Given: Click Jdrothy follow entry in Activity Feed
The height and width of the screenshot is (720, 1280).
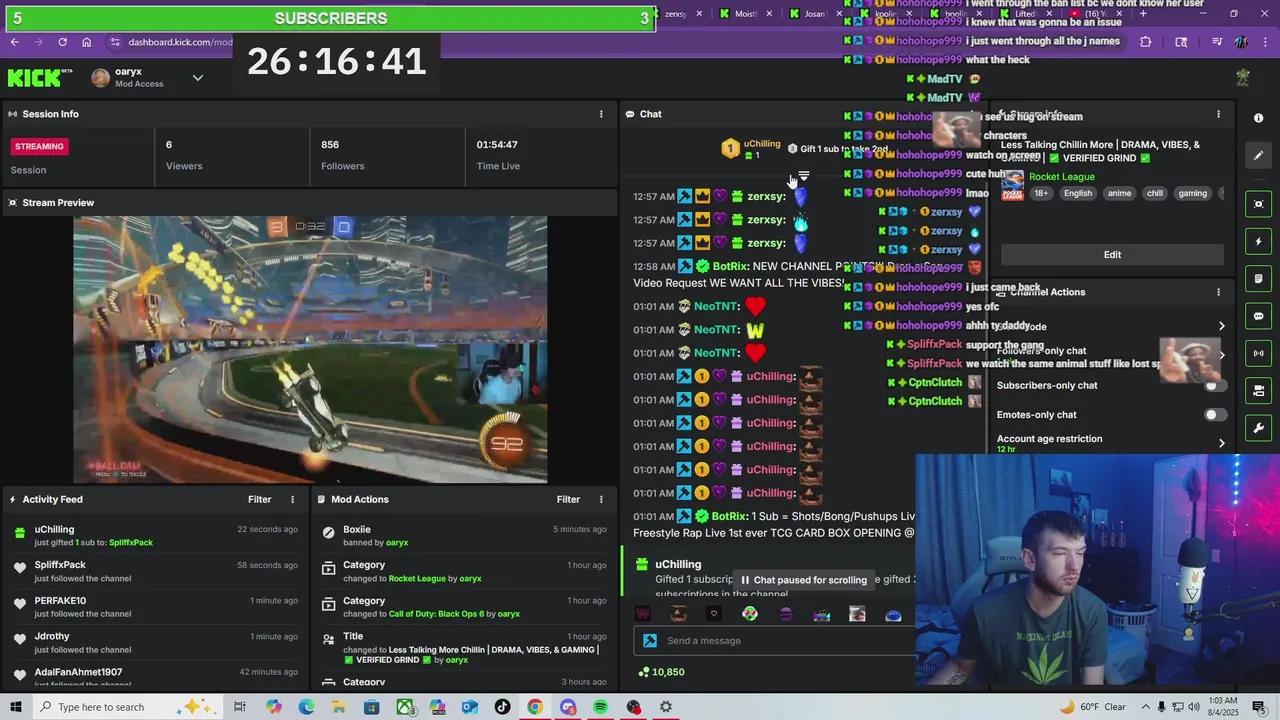Looking at the screenshot, I should (x=156, y=643).
